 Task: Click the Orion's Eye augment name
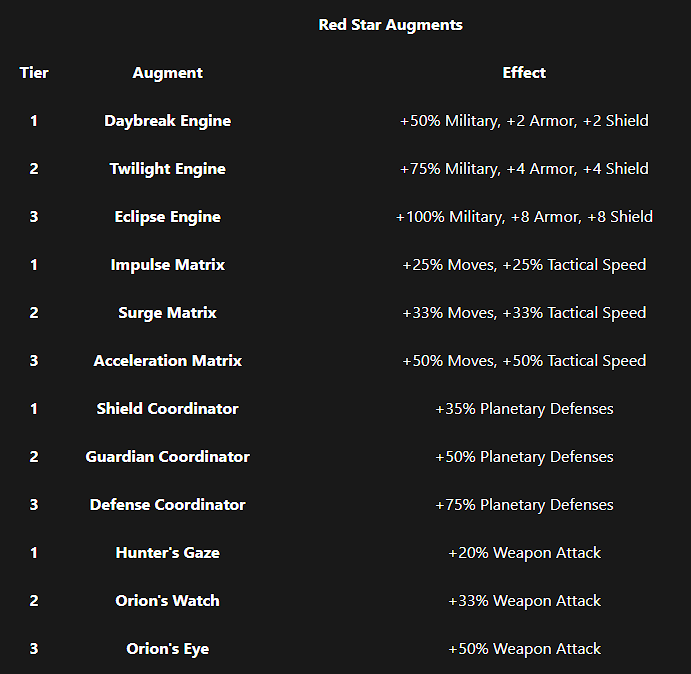pyautogui.click(x=167, y=648)
